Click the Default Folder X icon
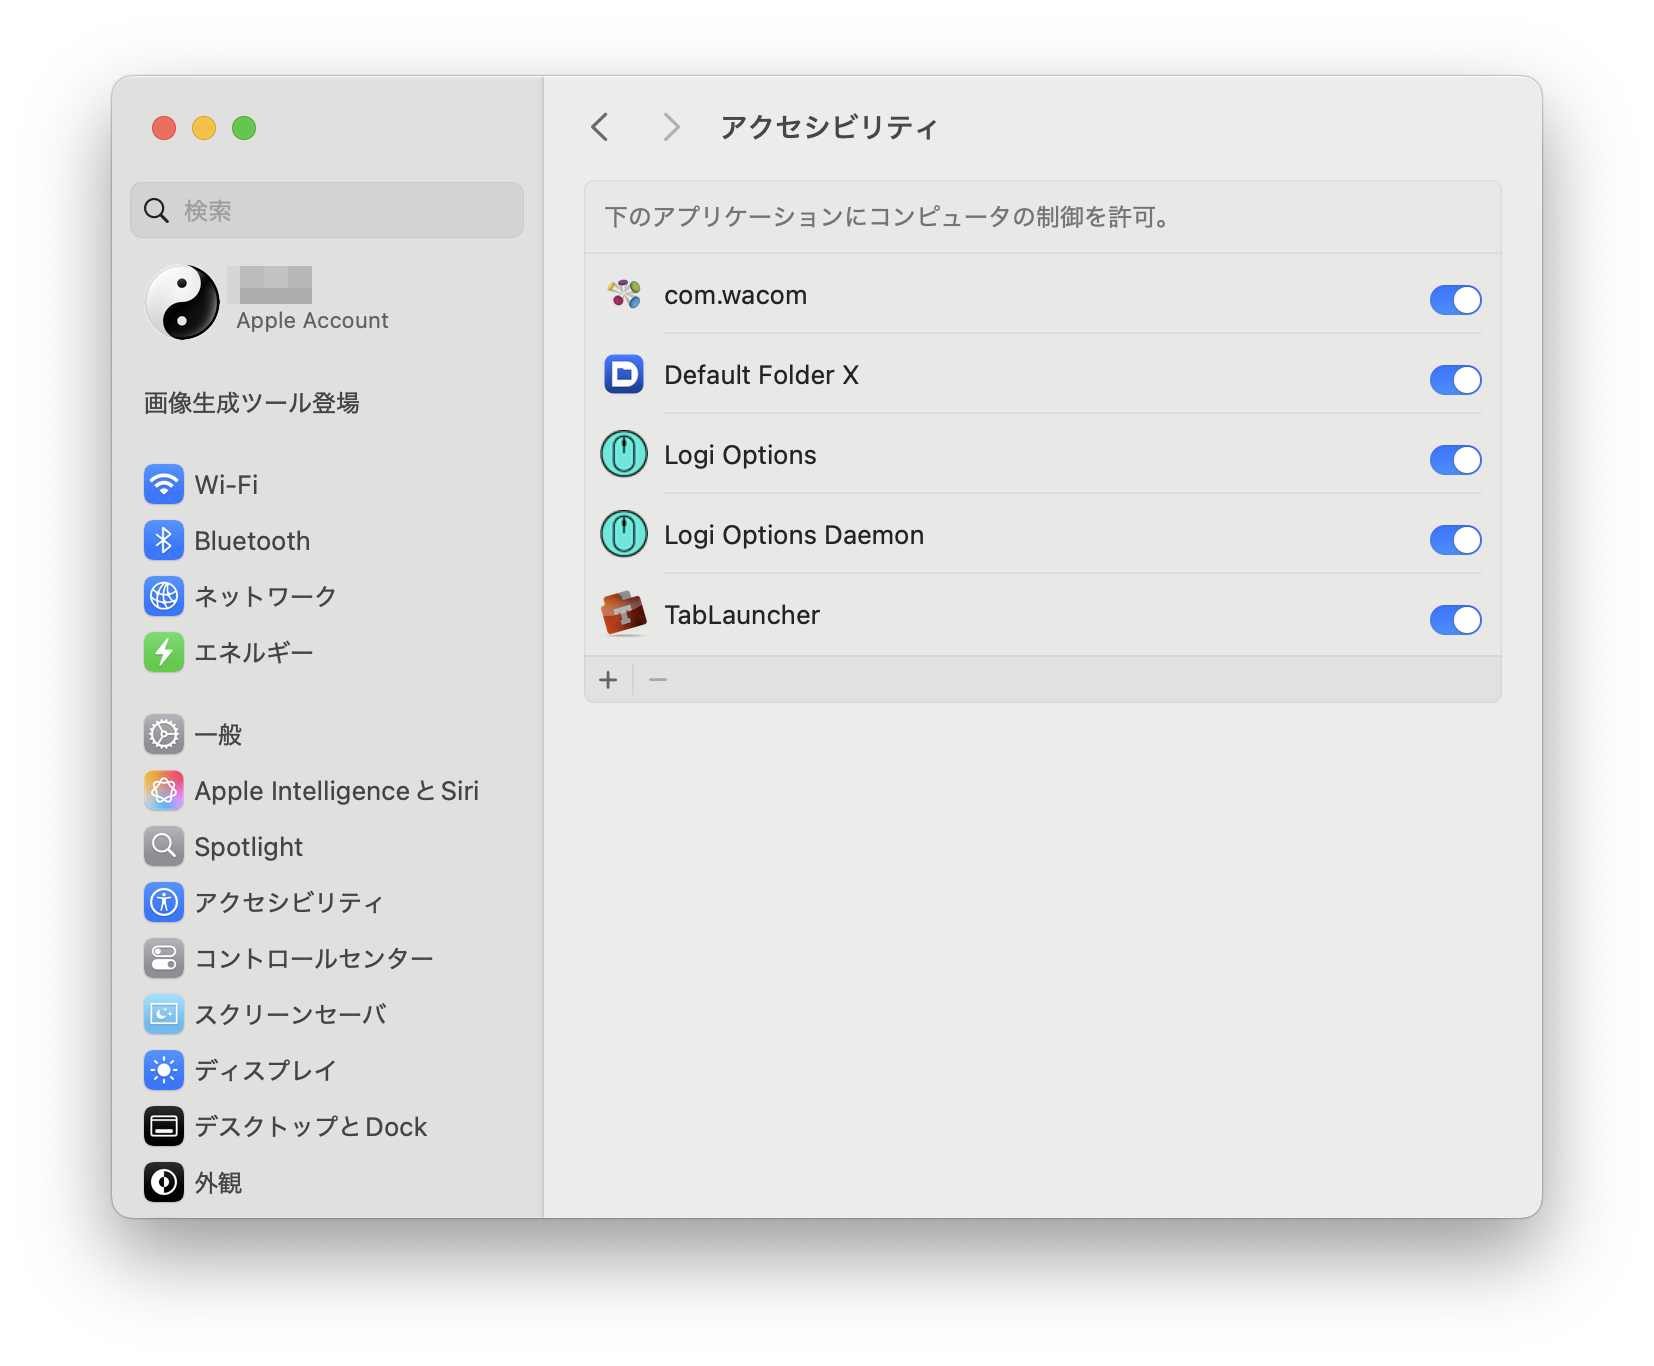 [x=624, y=375]
